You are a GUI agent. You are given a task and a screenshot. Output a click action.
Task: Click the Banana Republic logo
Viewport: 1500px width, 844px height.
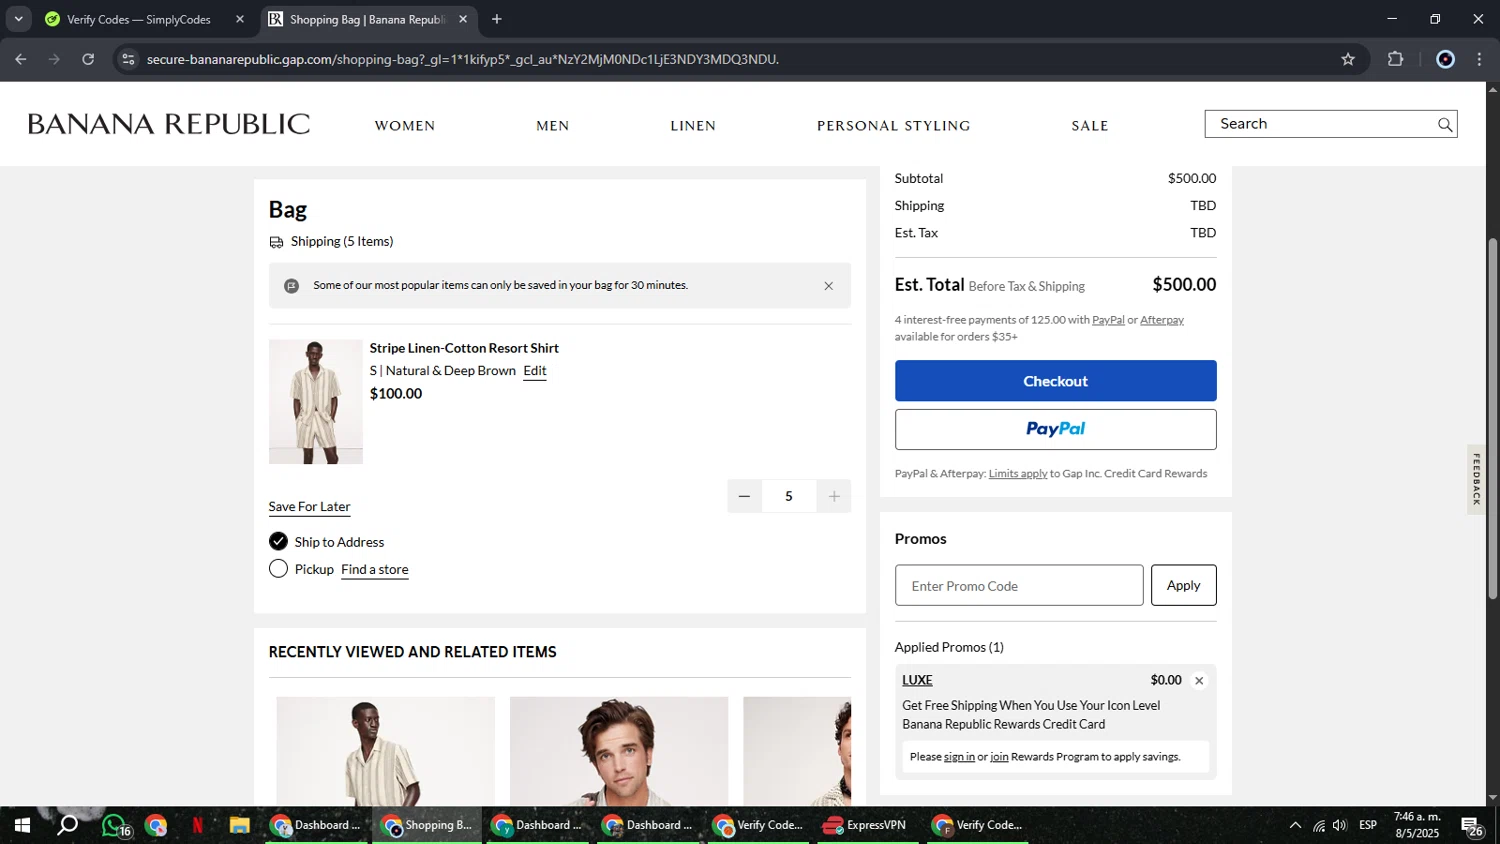(x=169, y=124)
